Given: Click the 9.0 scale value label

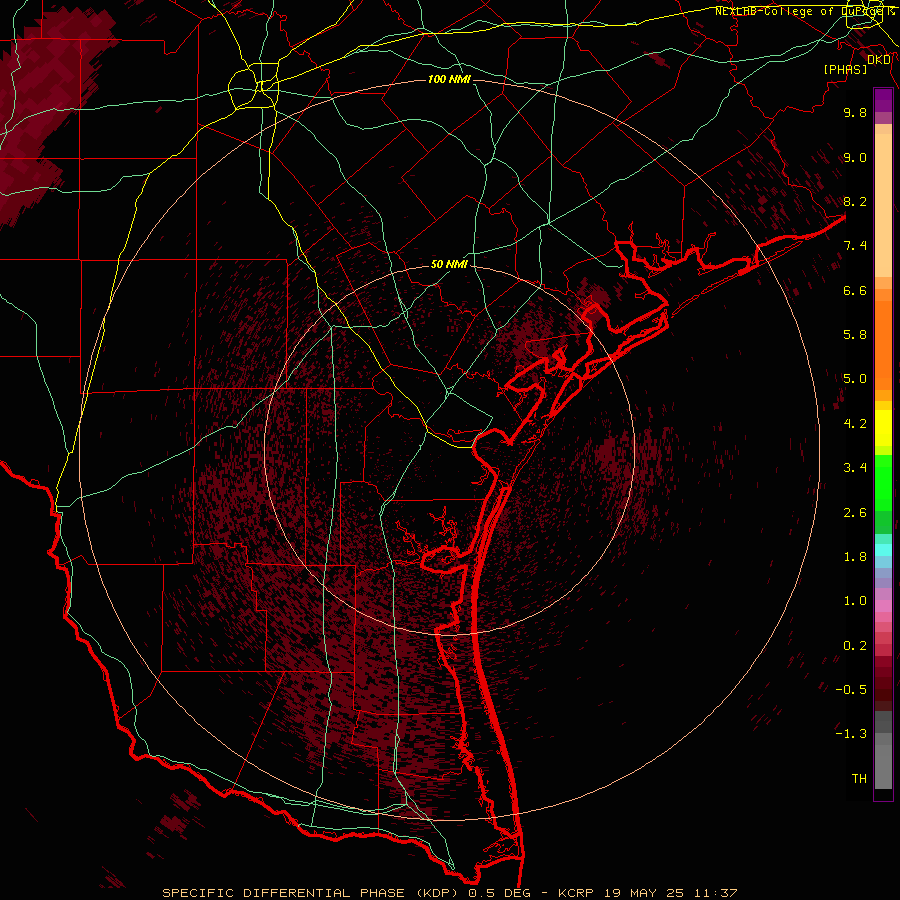Looking at the screenshot, I should pyautogui.click(x=855, y=157).
